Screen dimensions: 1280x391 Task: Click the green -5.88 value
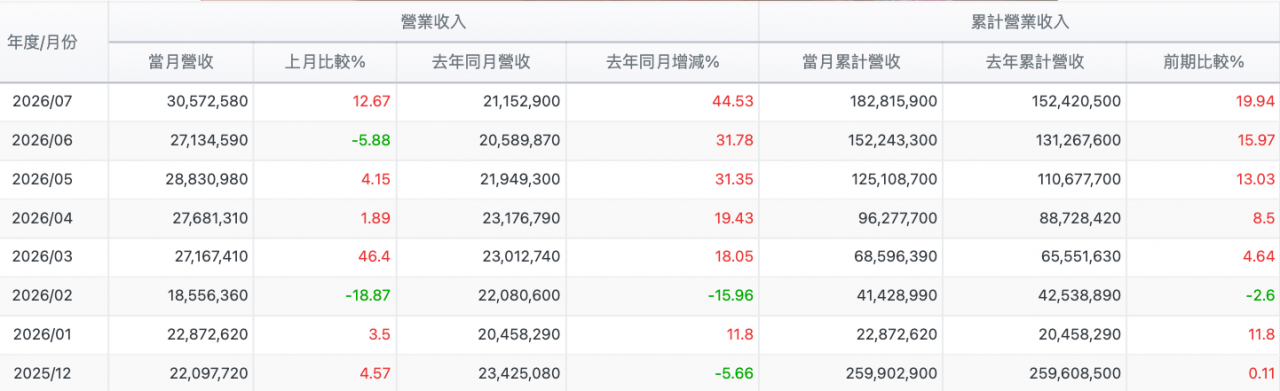tap(370, 140)
